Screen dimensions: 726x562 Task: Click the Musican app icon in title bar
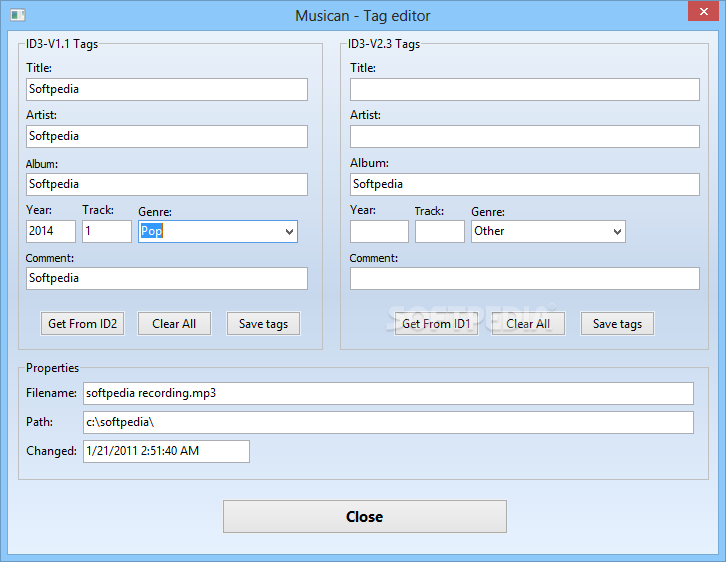[18, 15]
